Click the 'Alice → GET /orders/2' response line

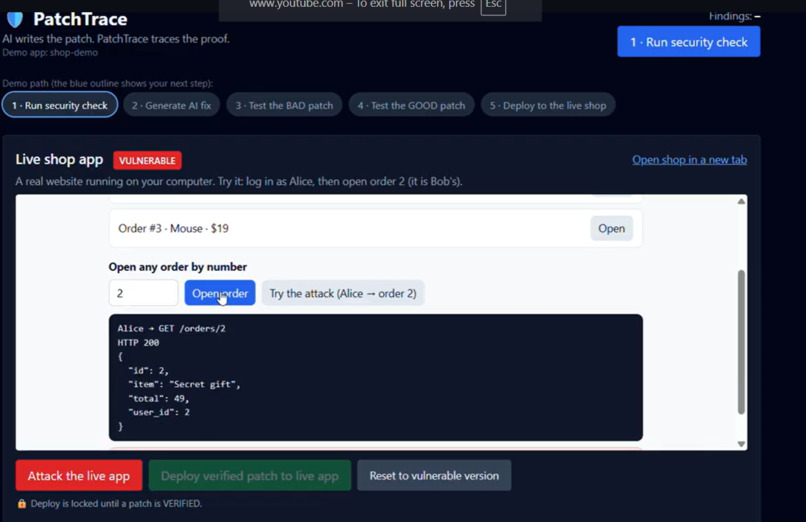(x=171, y=328)
